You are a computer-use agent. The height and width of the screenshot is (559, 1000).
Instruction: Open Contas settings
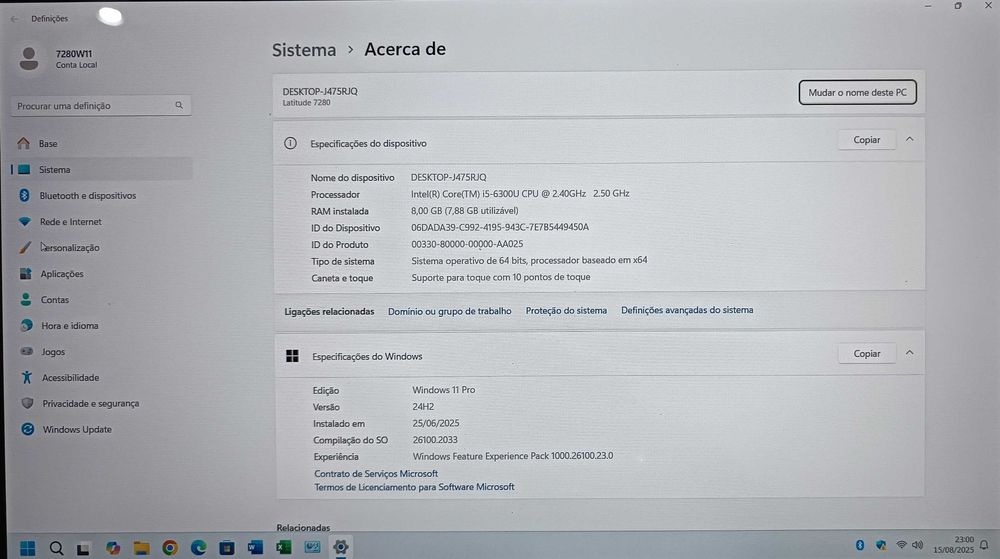55,300
